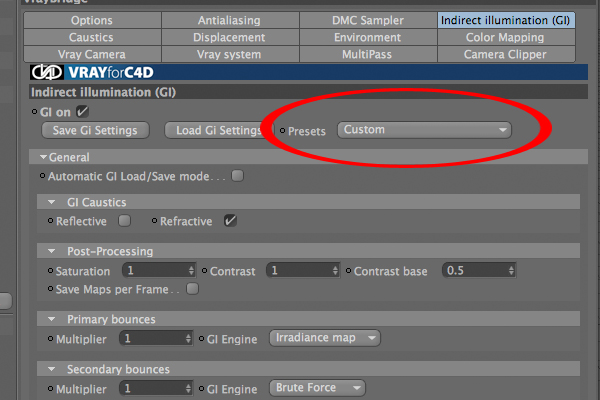Go to the Color Mapping tab
Screen dimensions: 600x400
pos(506,37)
